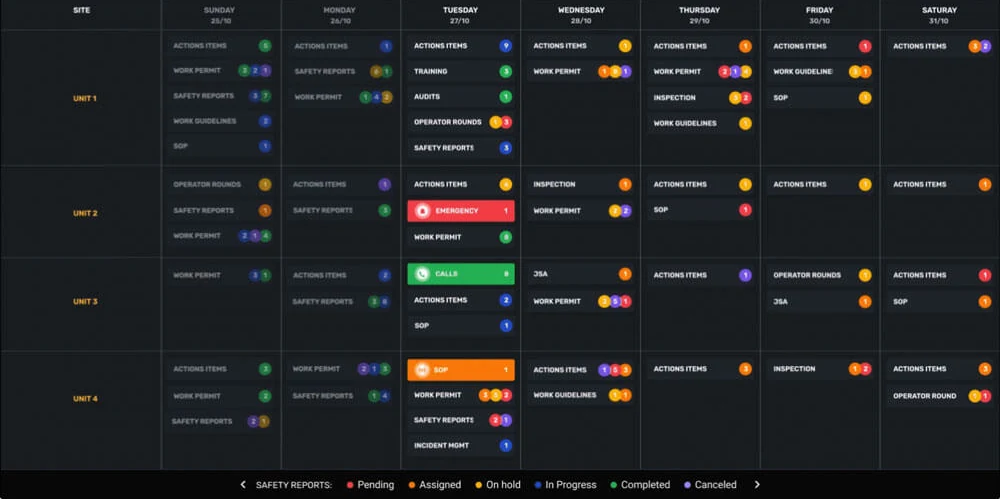
Task: Click the blue 1 badge on the Incident Mgmt card
Action: 506,445
